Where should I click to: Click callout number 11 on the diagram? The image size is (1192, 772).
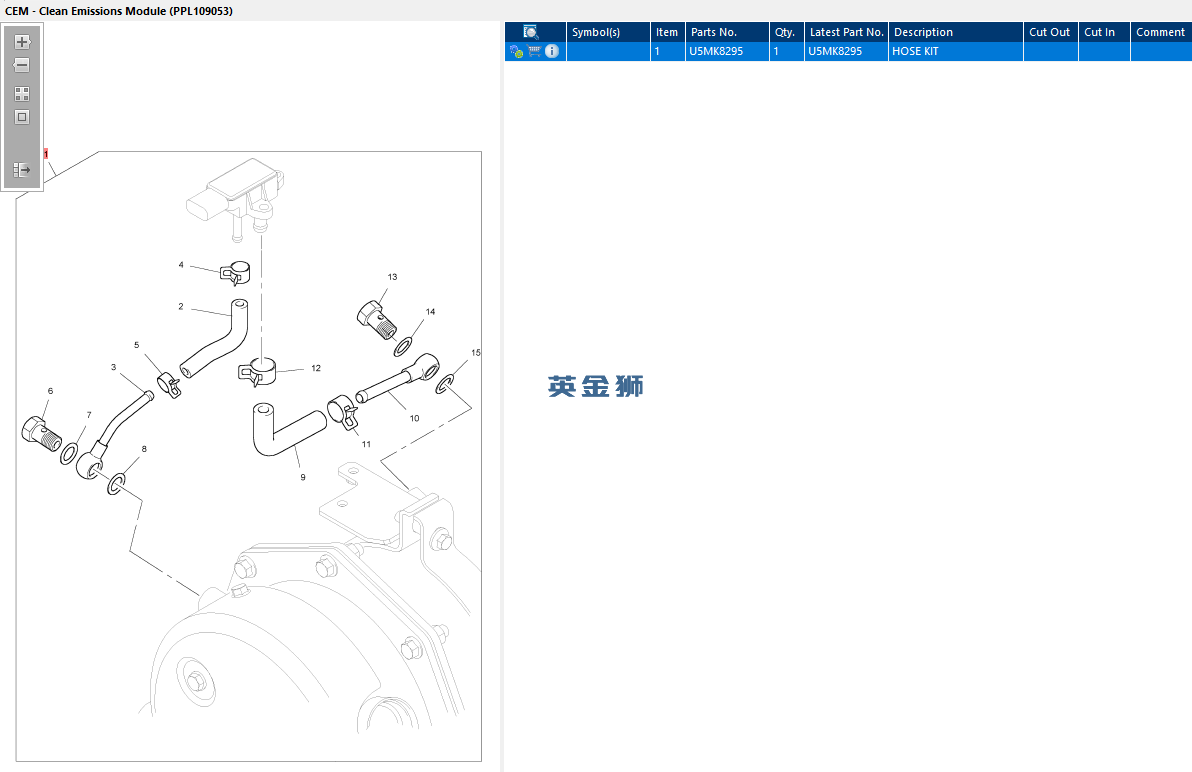366,444
